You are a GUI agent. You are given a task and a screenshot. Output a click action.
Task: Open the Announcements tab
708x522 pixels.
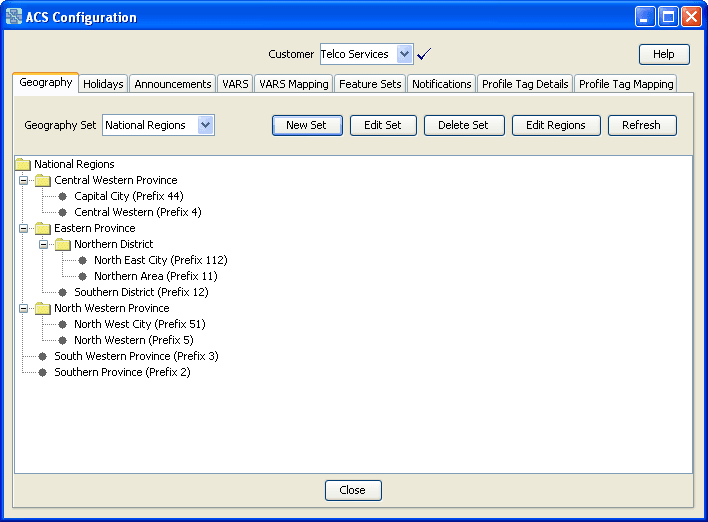pos(172,84)
